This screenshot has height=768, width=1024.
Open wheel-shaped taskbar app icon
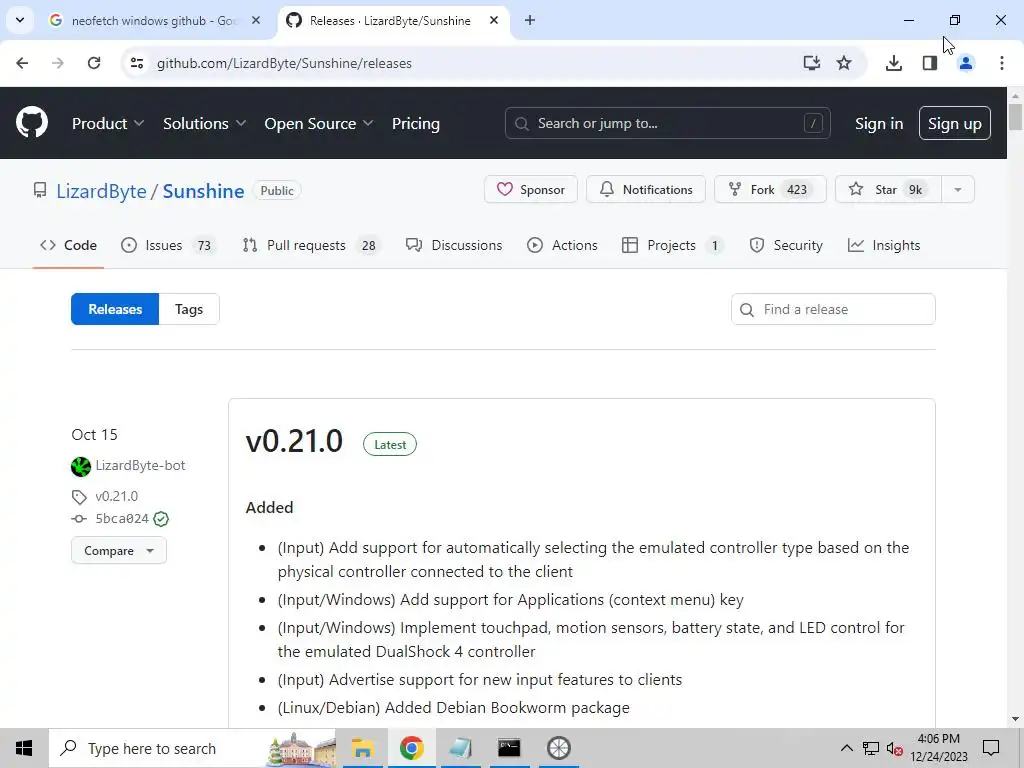[x=558, y=748]
